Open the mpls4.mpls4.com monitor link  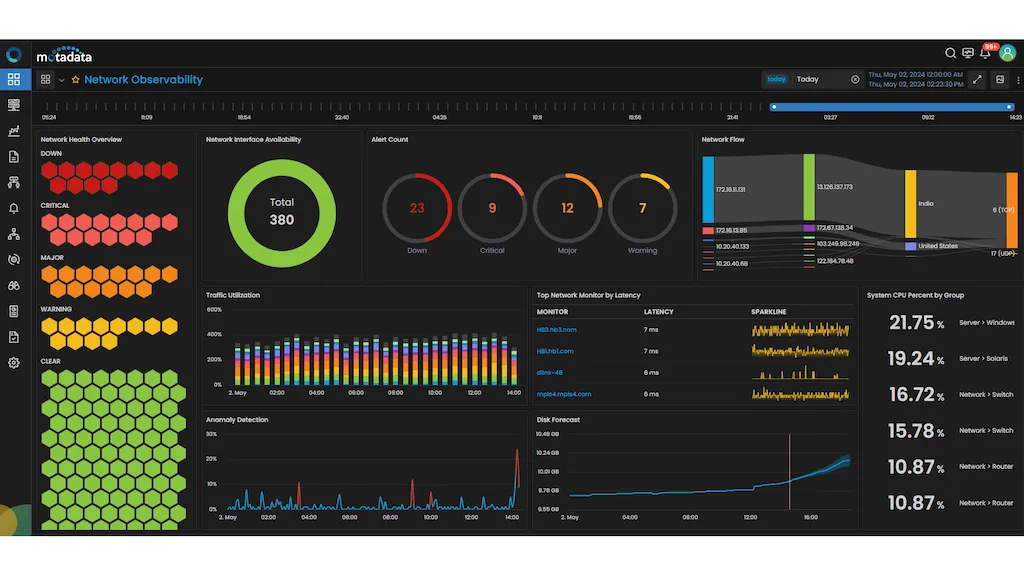[564, 394]
